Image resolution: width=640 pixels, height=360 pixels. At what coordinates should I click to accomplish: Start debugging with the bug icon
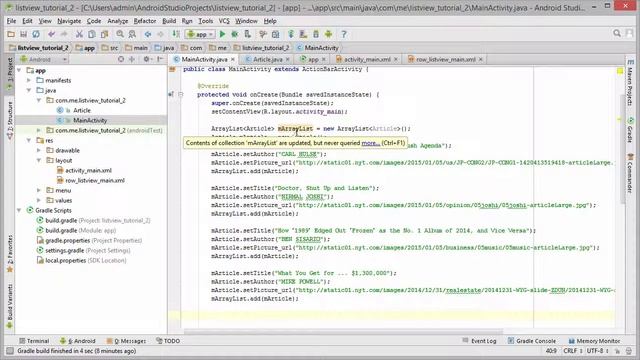[x=235, y=34]
